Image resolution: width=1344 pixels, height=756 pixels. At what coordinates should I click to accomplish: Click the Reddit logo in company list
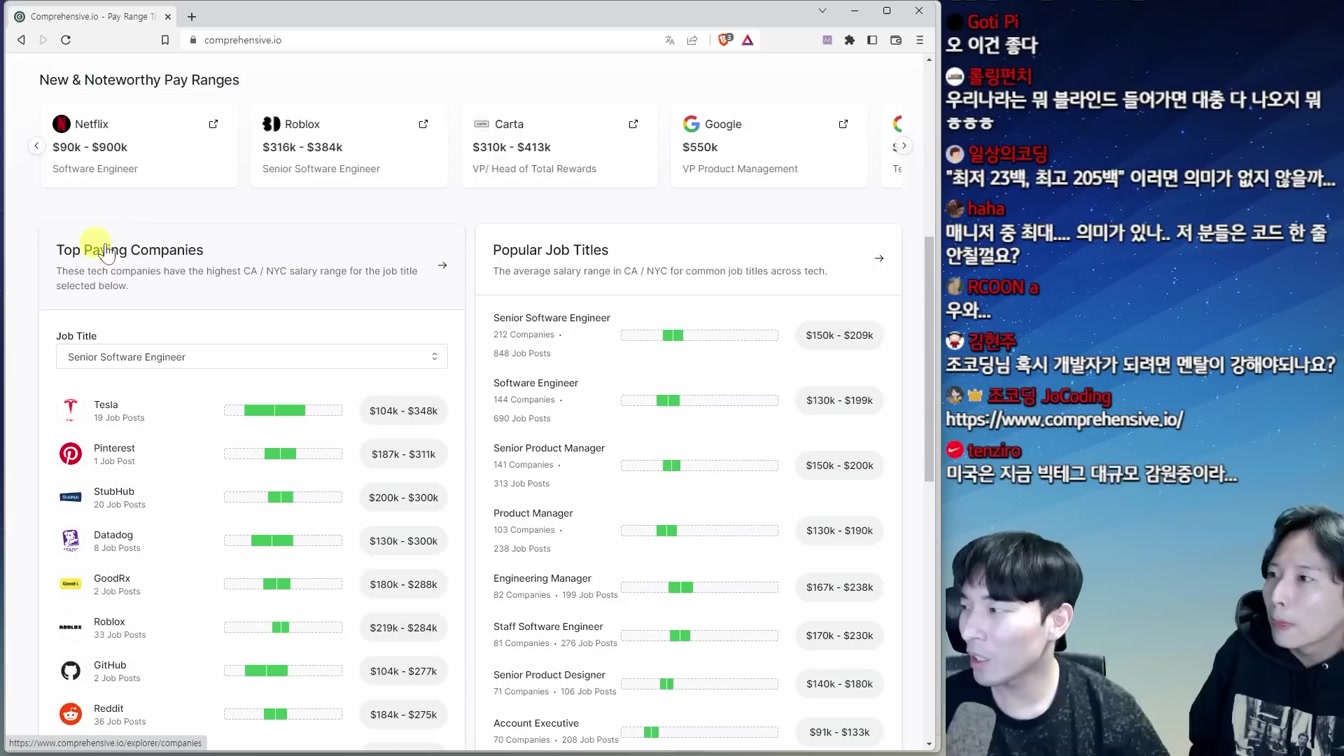(70, 714)
